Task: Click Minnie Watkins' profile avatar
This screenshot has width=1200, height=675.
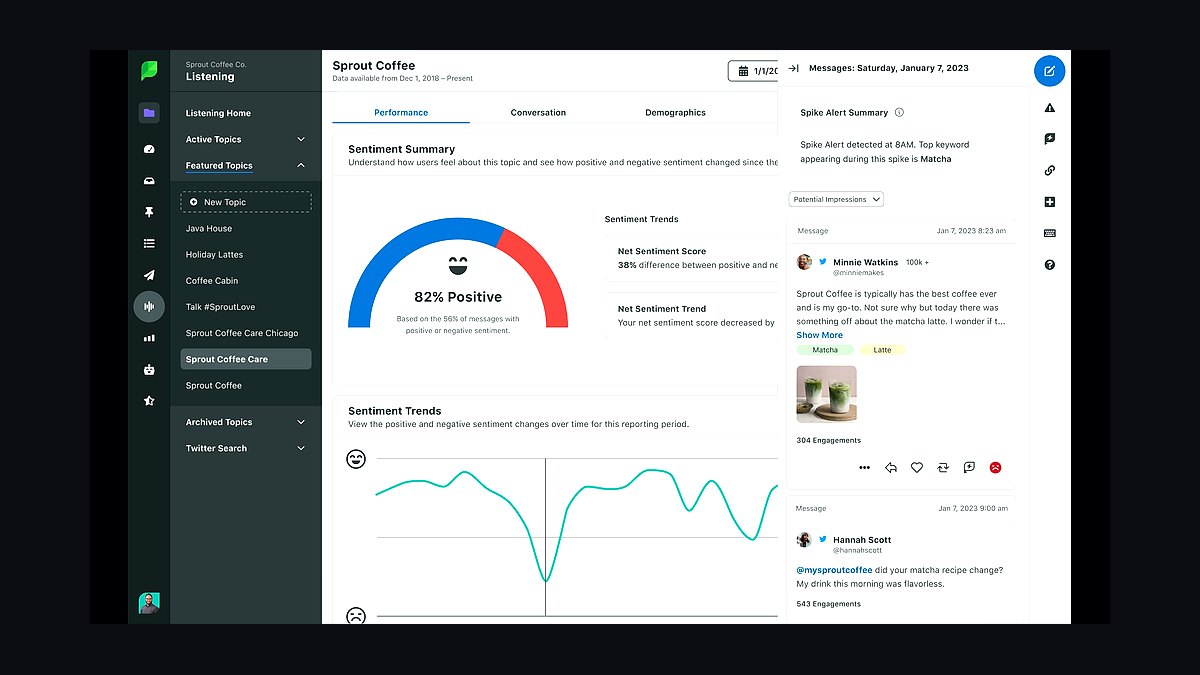Action: (x=804, y=262)
